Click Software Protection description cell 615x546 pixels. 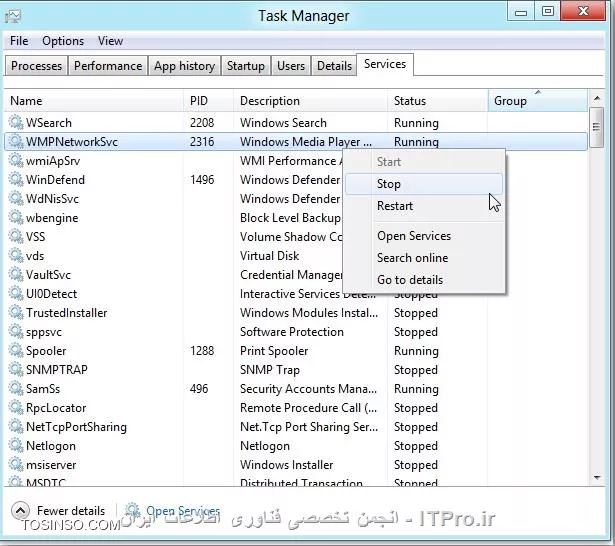point(291,332)
